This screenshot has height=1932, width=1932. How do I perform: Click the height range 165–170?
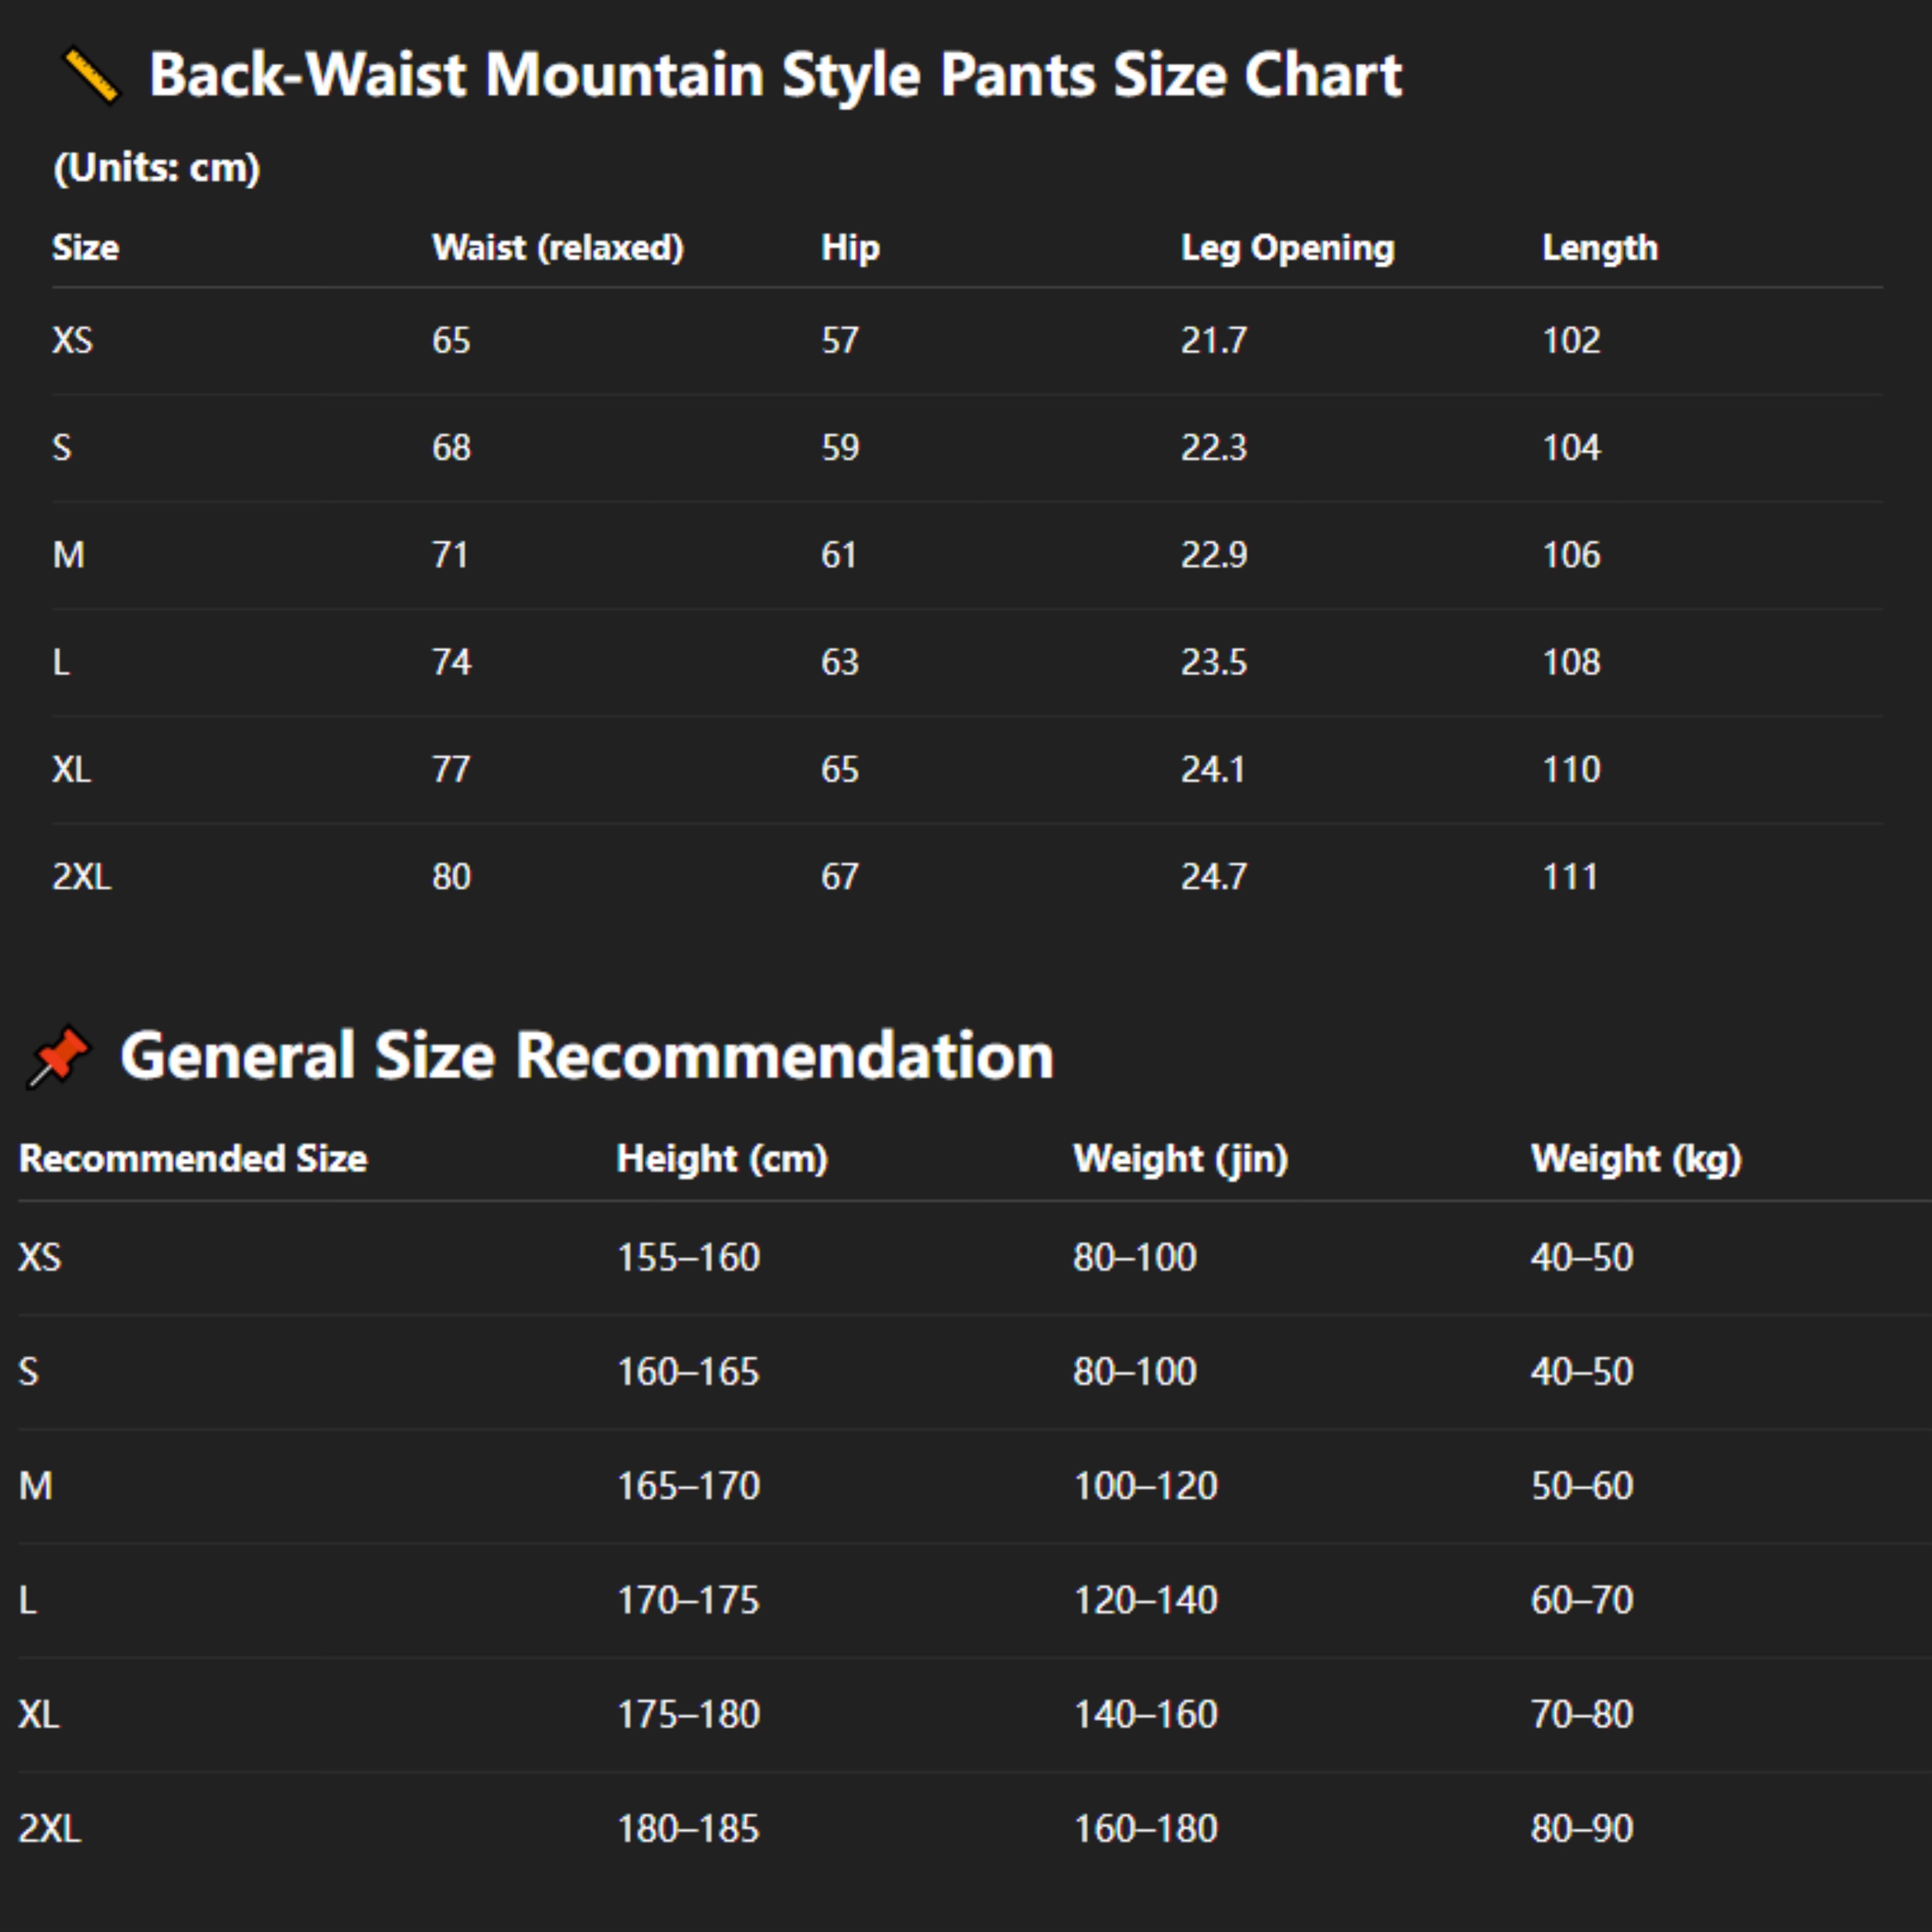click(x=688, y=1486)
